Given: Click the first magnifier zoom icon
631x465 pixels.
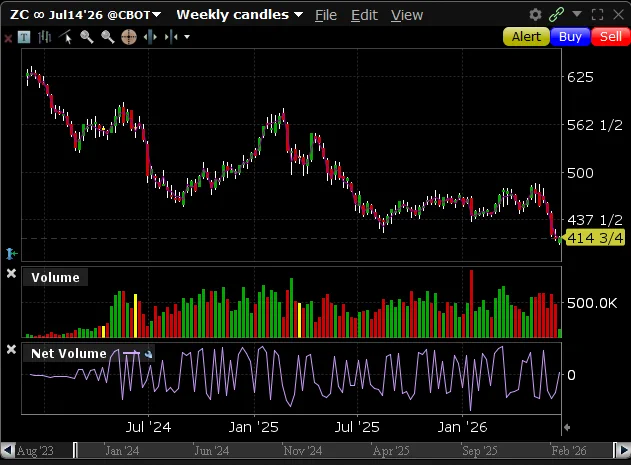Looking at the screenshot, I should tap(87, 37).
